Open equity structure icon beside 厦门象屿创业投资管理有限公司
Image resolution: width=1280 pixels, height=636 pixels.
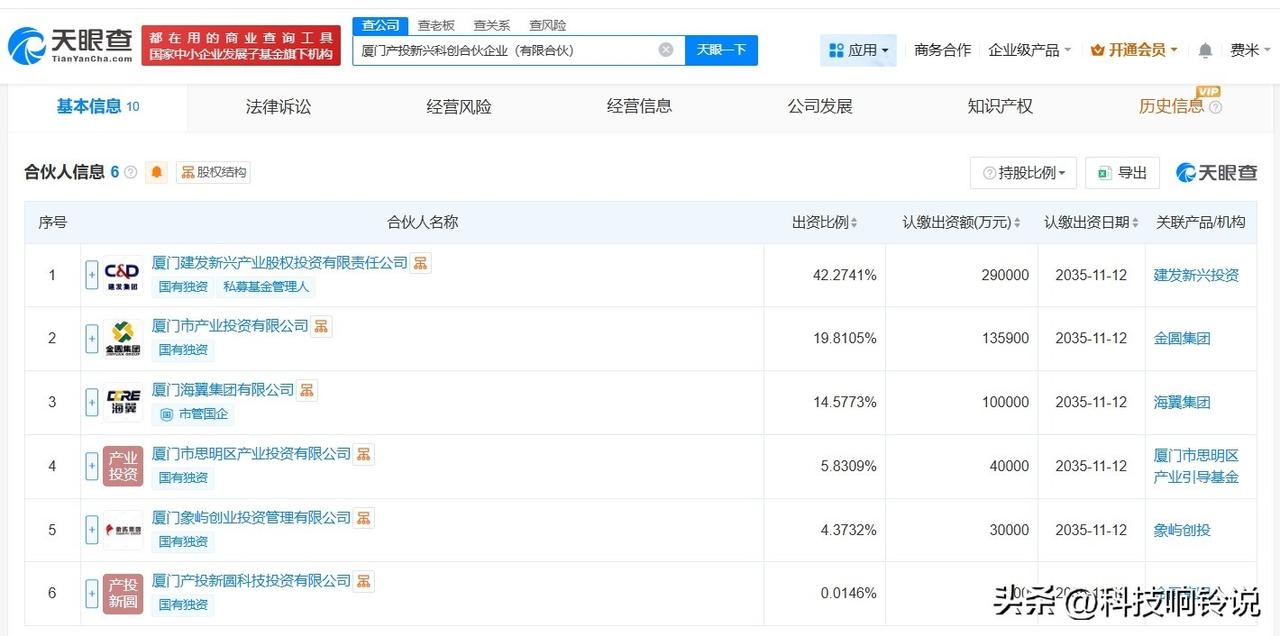point(364,517)
